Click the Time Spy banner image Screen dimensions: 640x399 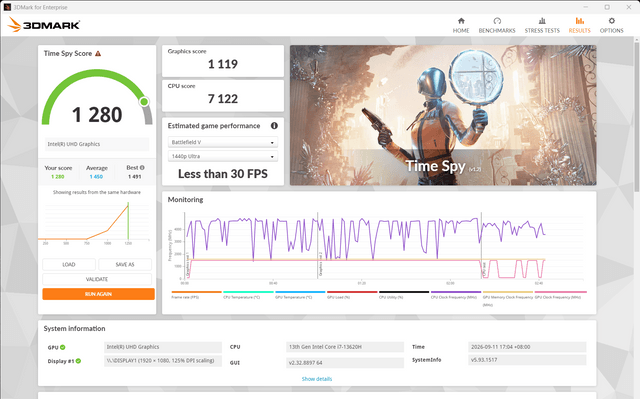(443, 115)
